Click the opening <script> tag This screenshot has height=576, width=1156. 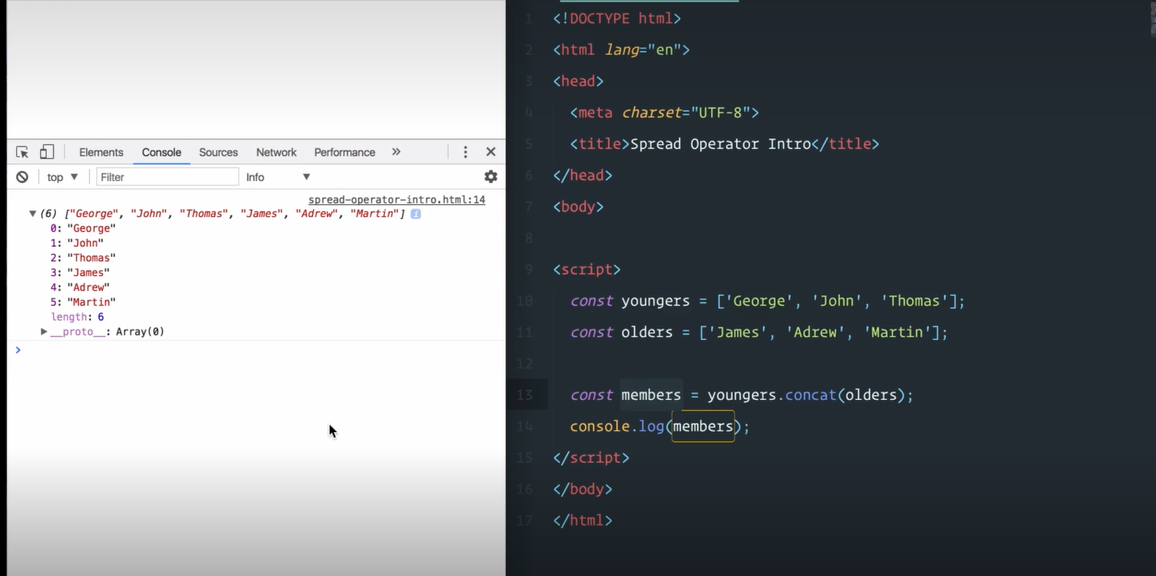587,270
